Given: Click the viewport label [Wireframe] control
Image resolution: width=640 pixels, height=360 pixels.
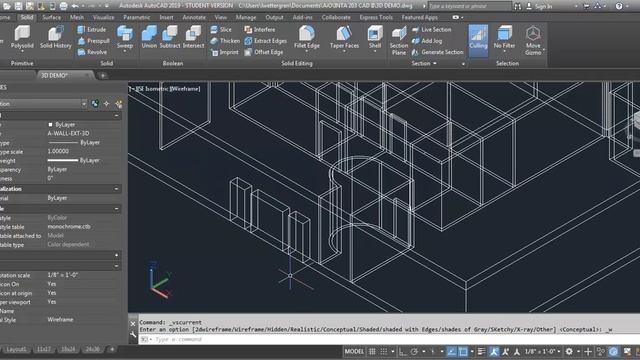Looking at the screenshot, I should pyautogui.click(x=185, y=89).
